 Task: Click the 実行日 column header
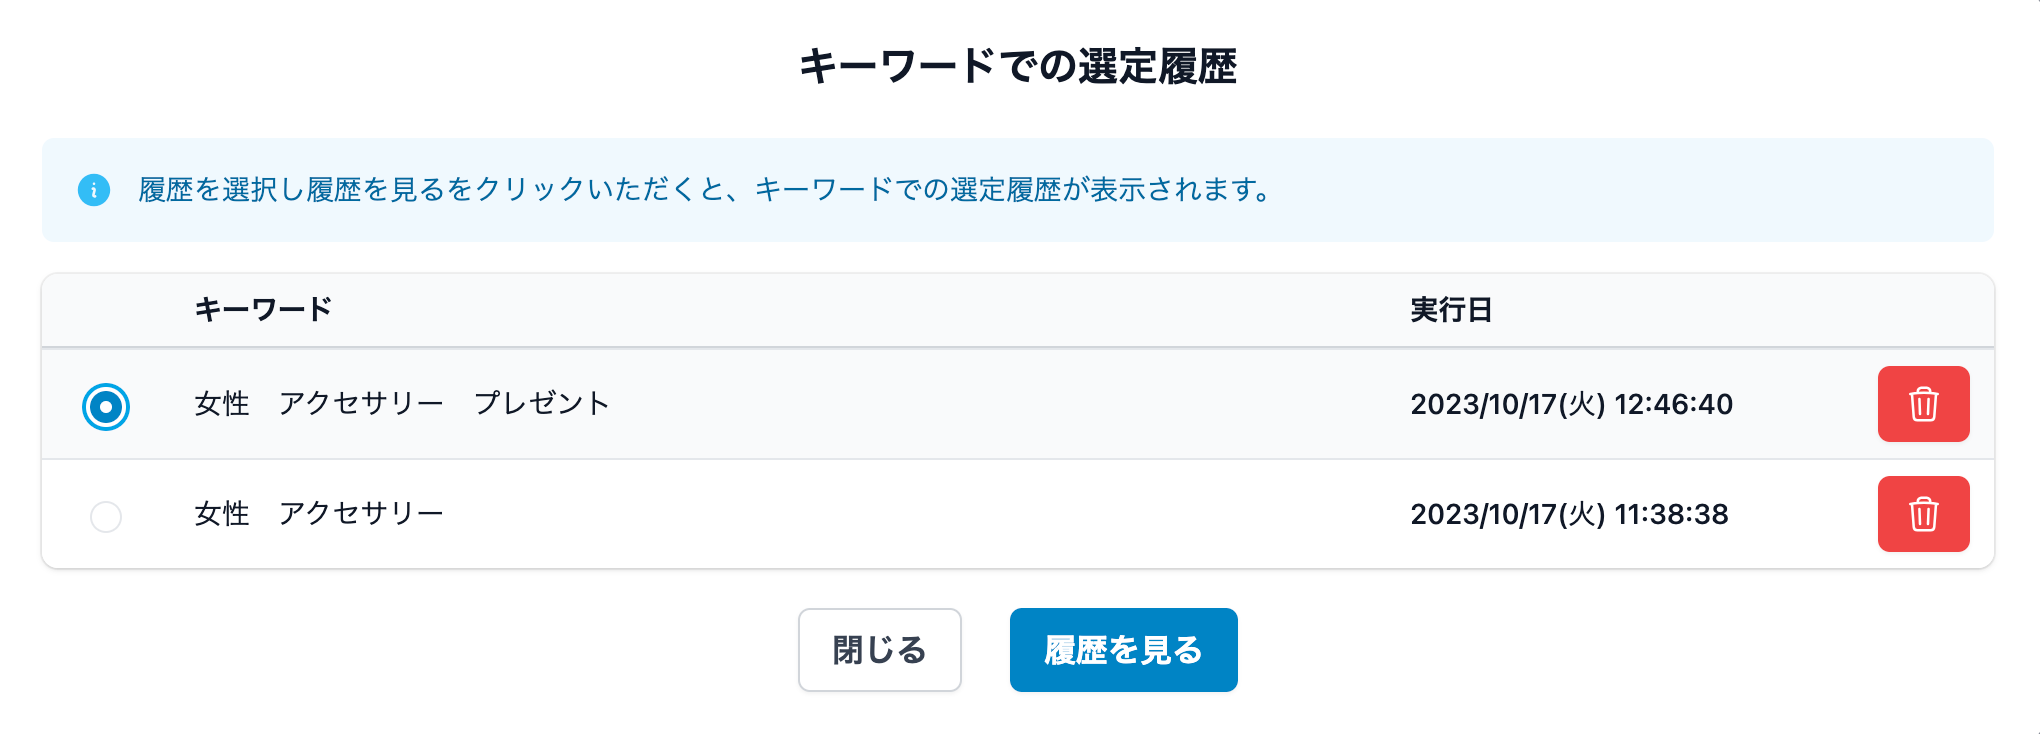(x=1451, y=310)
